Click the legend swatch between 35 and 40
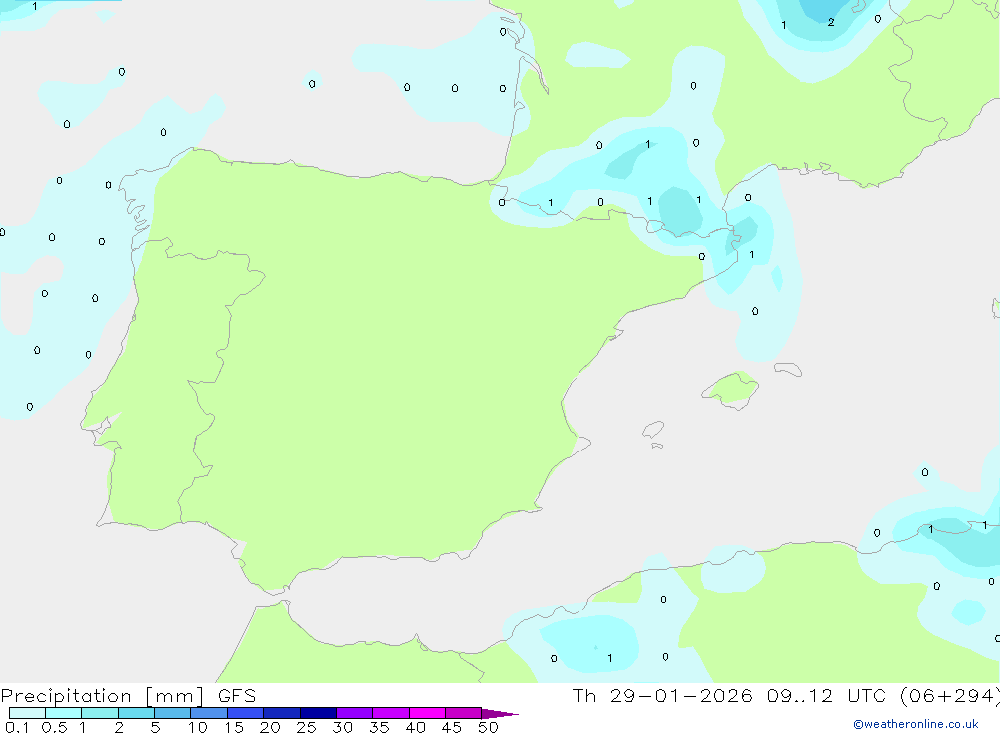The image size is (1000, 733). pyautogui.click(x=390, y=713)
